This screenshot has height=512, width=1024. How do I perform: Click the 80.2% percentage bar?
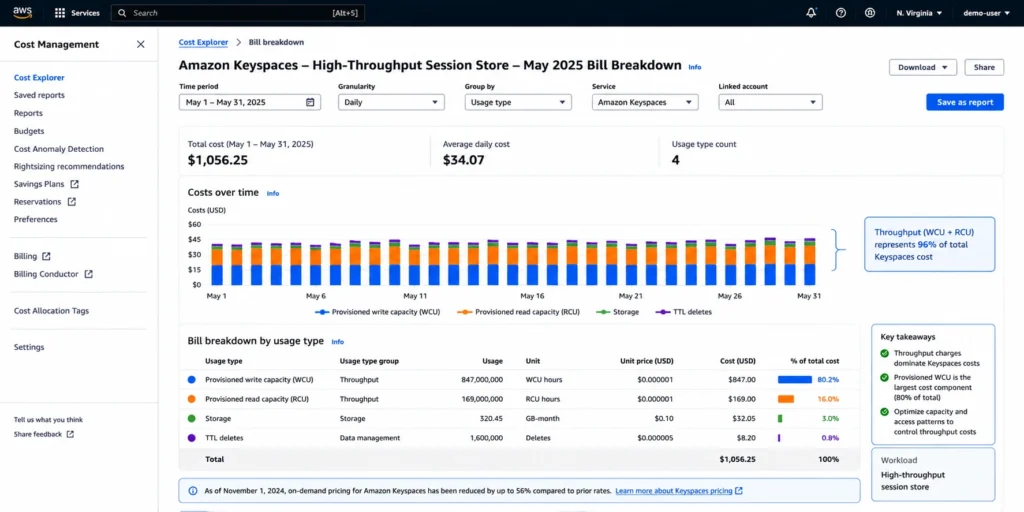[x=795, y=379]
